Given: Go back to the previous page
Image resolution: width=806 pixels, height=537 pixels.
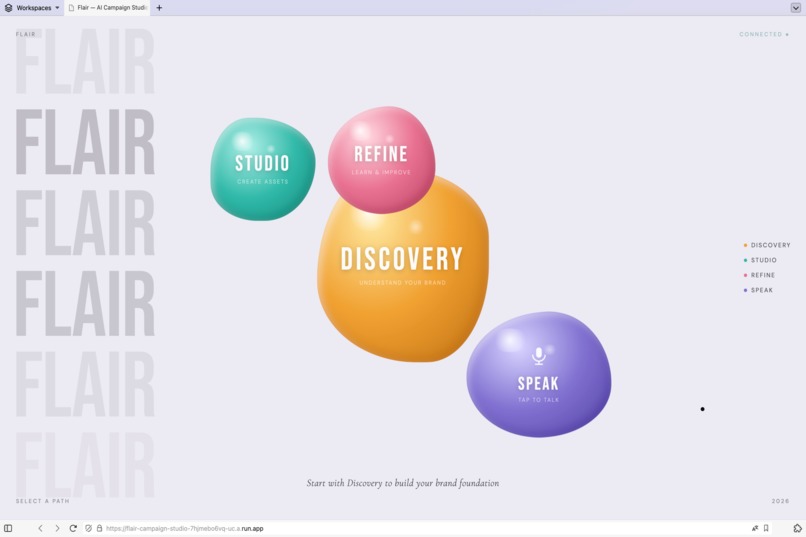Looking at the screenshot, I should tap(40, 528).
